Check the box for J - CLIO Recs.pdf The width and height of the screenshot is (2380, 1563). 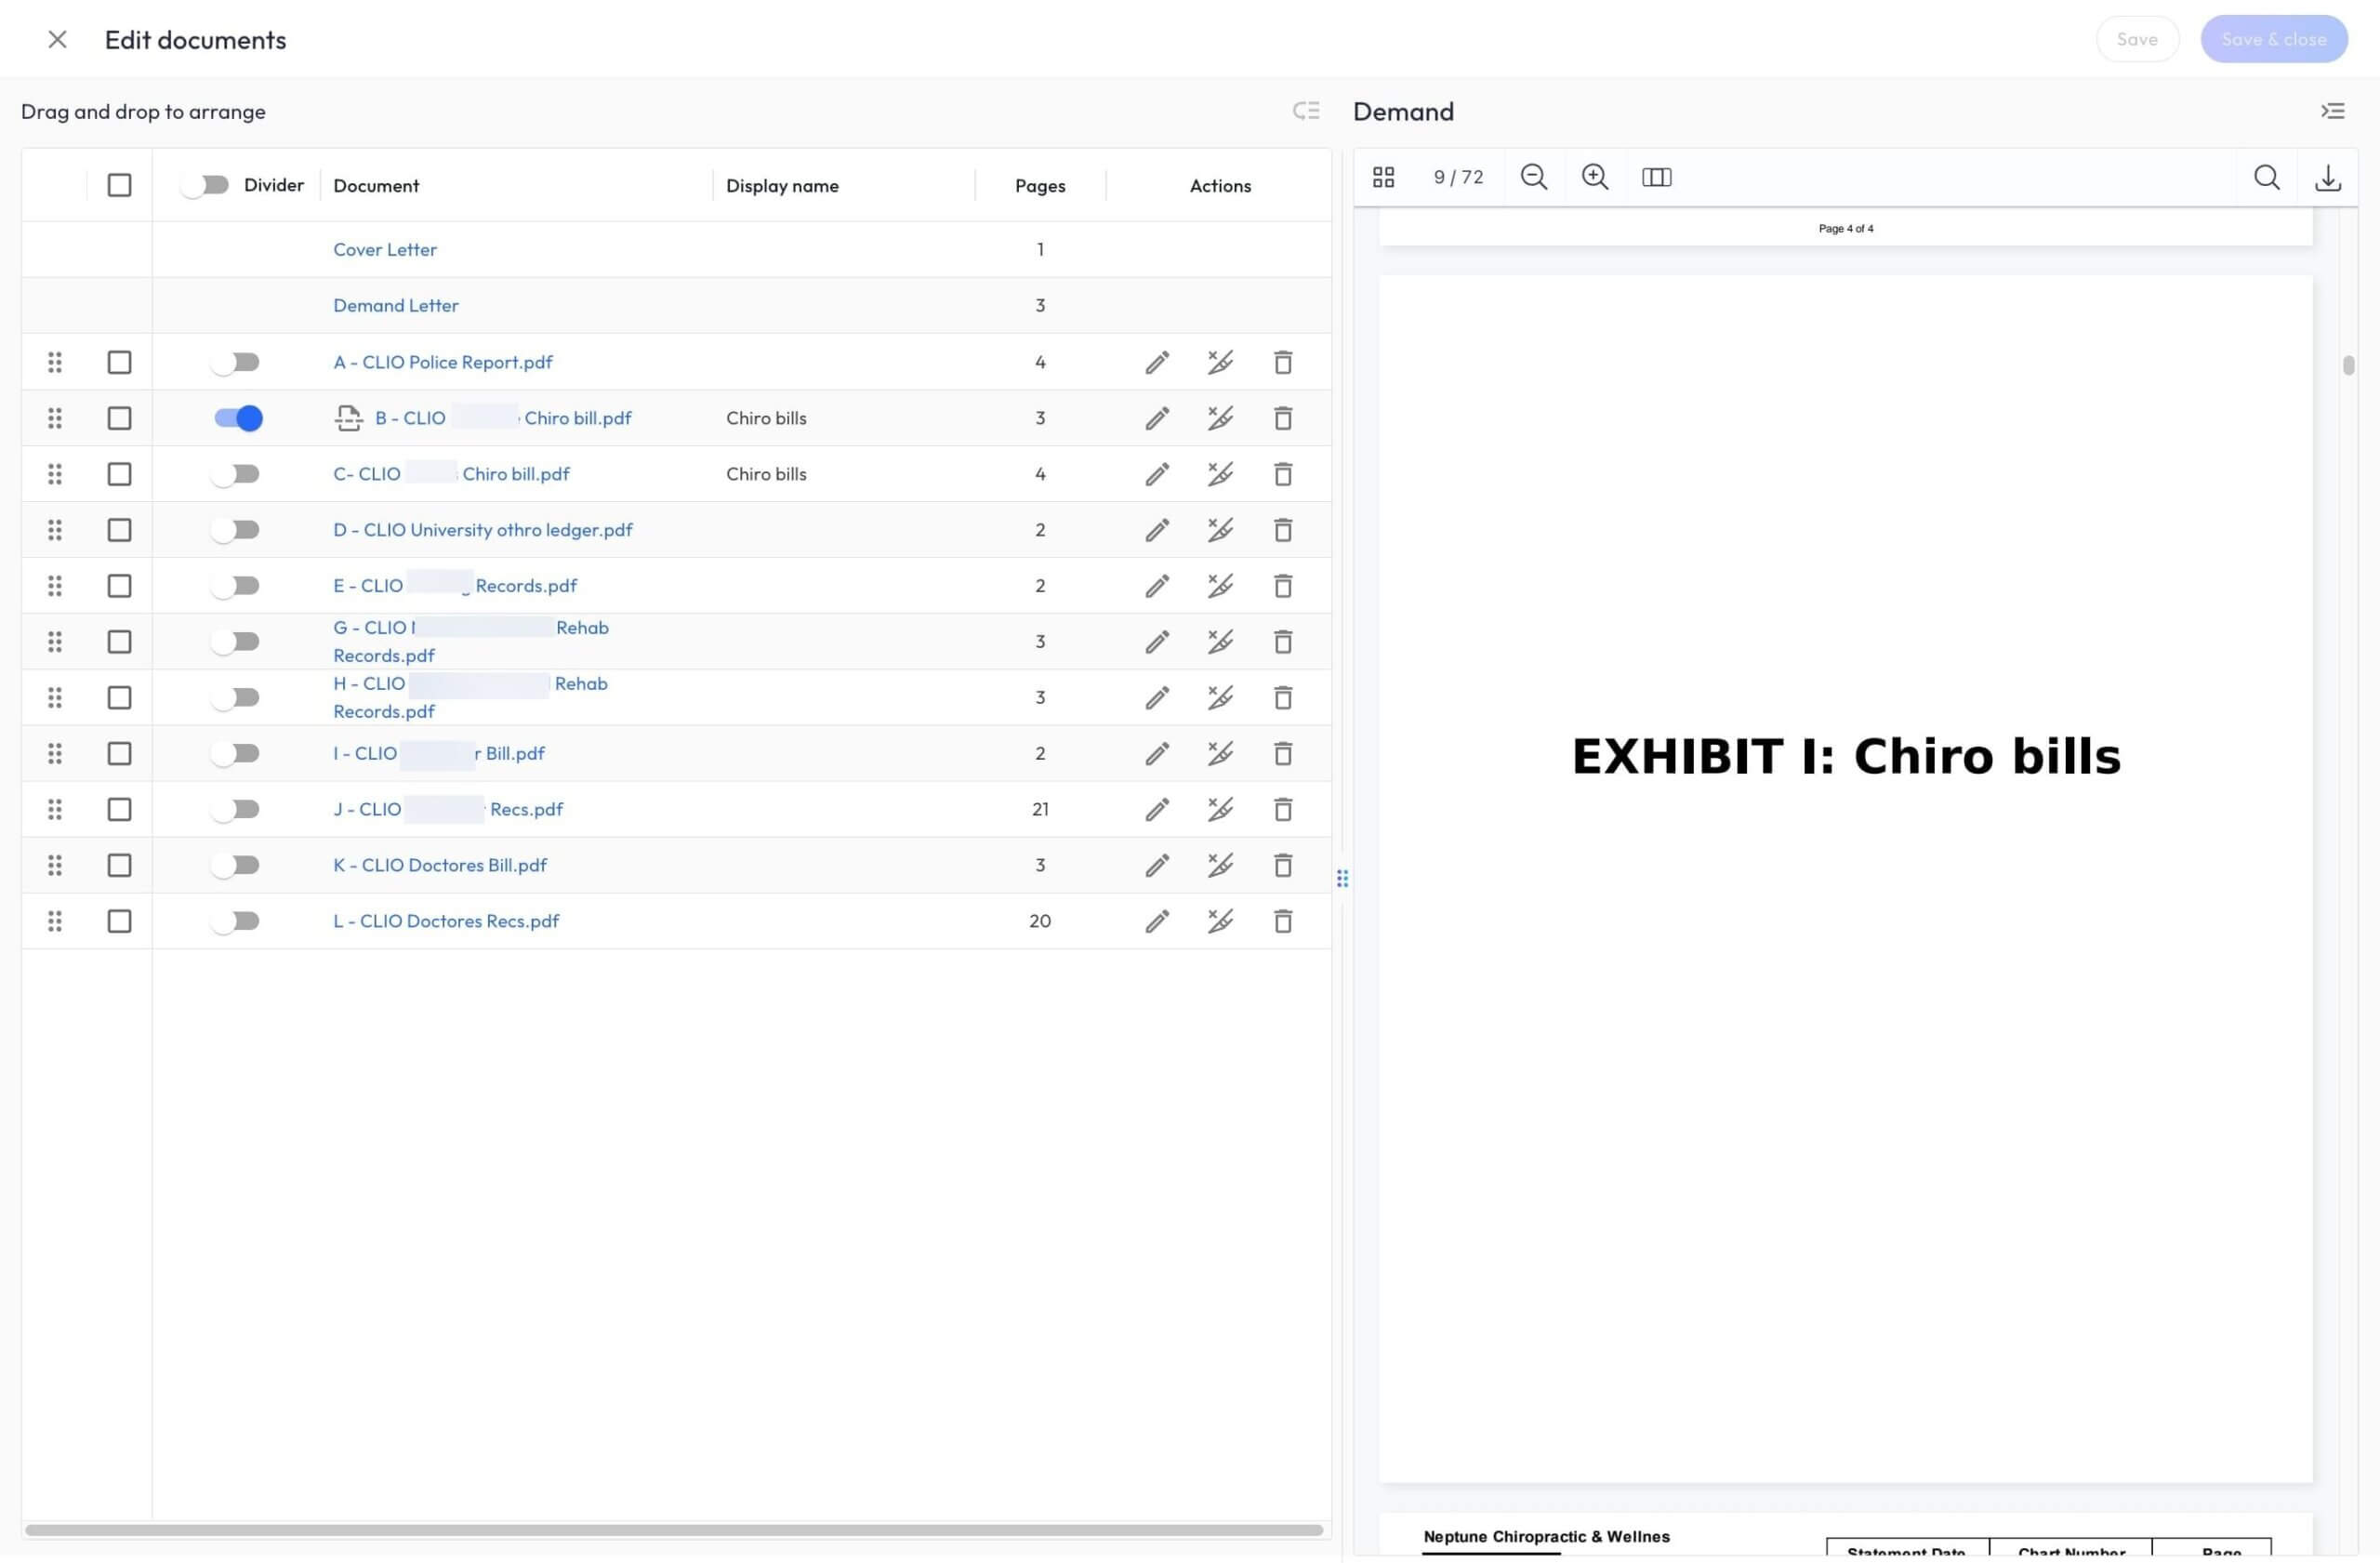pyautogui.click(x=119, y=809)
